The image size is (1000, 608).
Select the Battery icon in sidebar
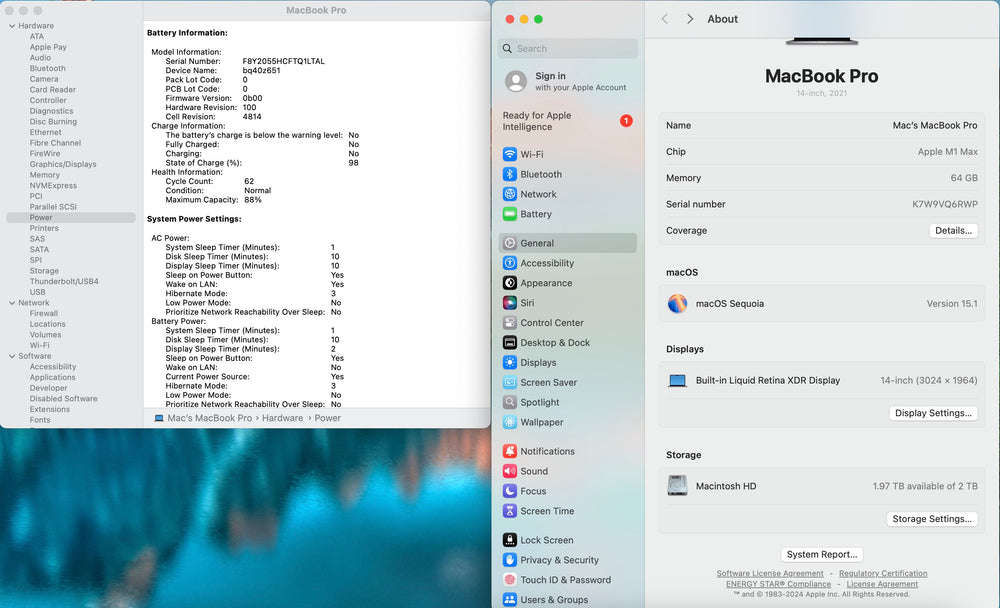(510, 214)
